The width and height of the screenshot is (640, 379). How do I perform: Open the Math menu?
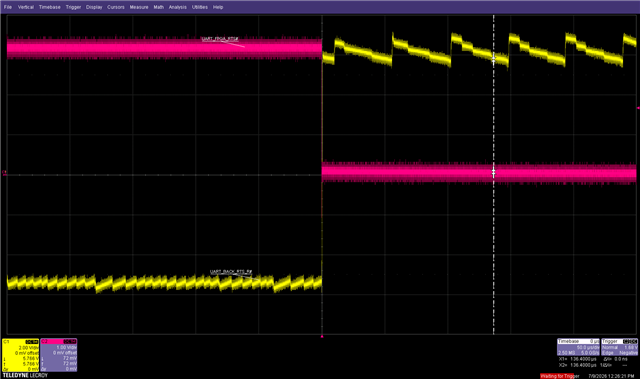(159, 7)
